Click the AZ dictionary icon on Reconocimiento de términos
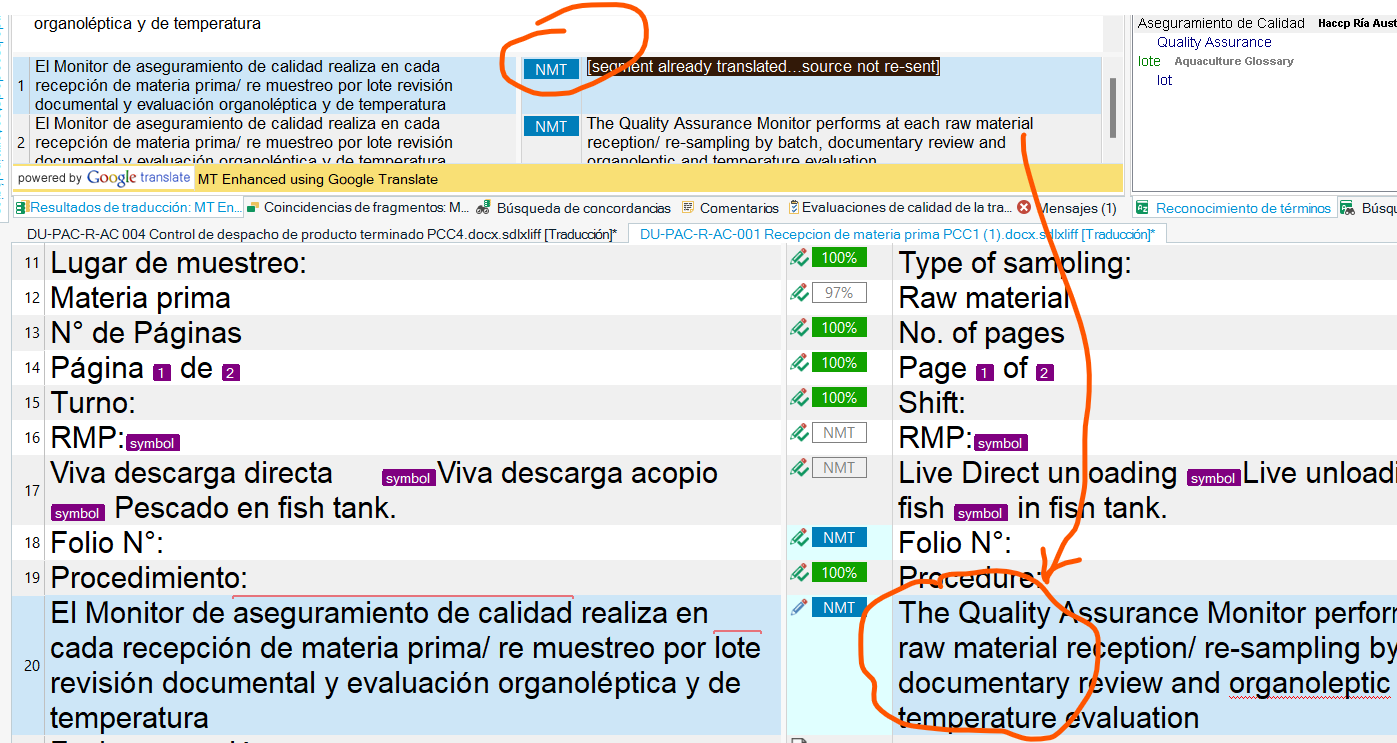Screen dimensions: 1397x743 [x=1141, y=207]
